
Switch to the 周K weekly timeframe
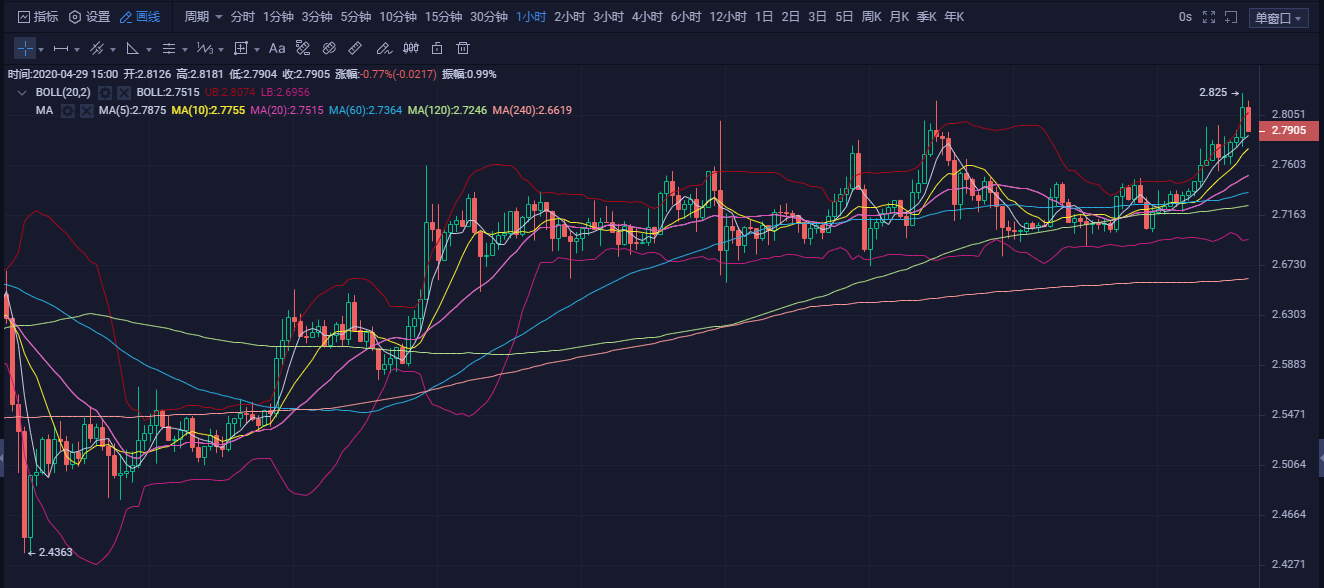coord(871,17)
